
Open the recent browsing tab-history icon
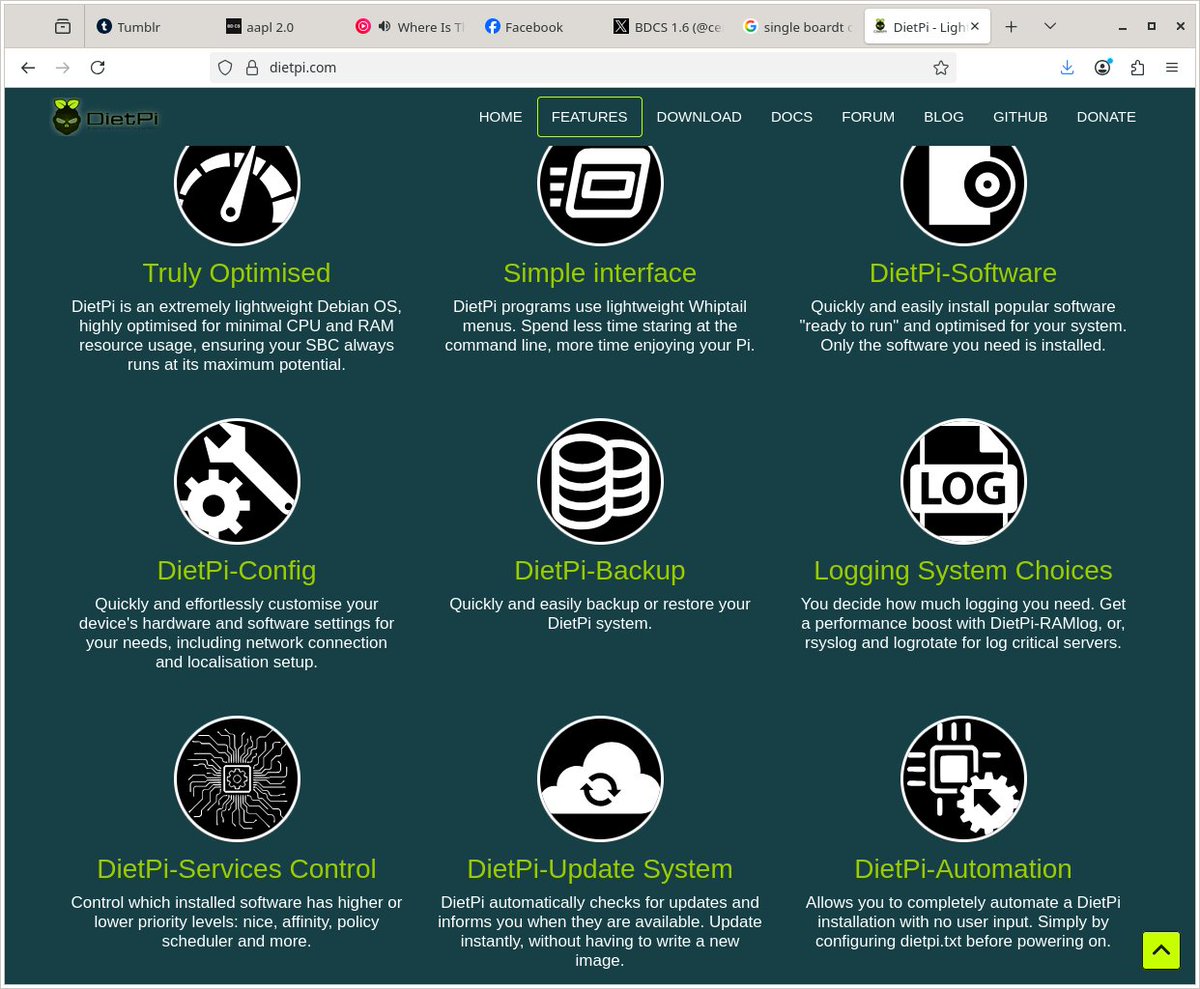(63, 27)
